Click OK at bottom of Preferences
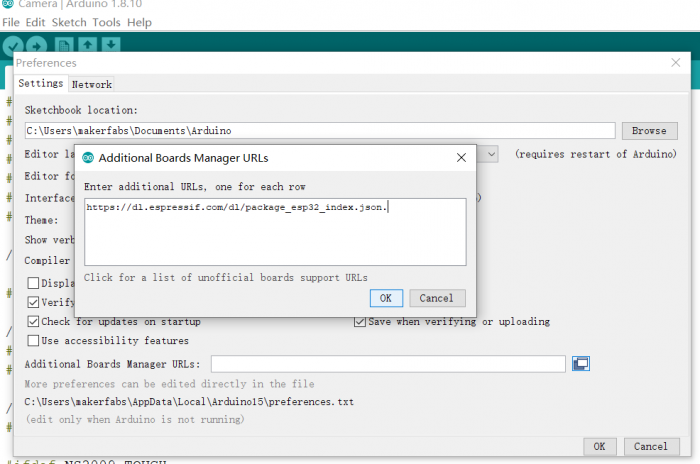The image size is (700, 464). click(x=600, y=446)
